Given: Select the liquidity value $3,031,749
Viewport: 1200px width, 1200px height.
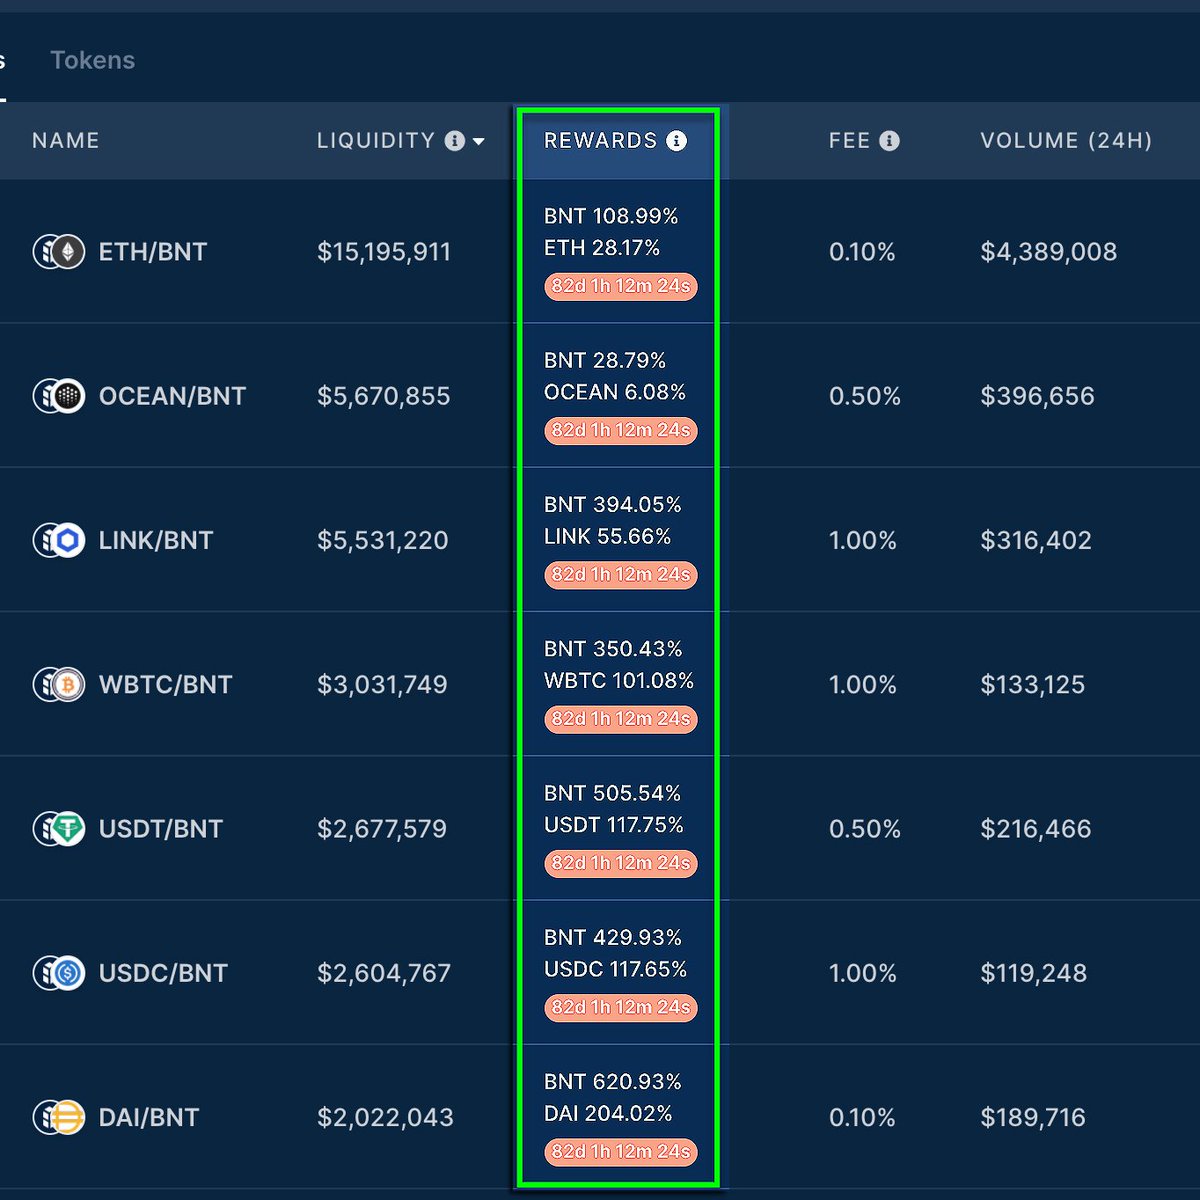Looking at the screenshot, I should coord(383,685).
